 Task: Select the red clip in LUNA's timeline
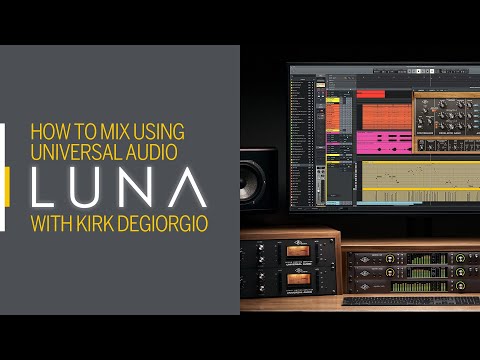click(x=371, y=94)
